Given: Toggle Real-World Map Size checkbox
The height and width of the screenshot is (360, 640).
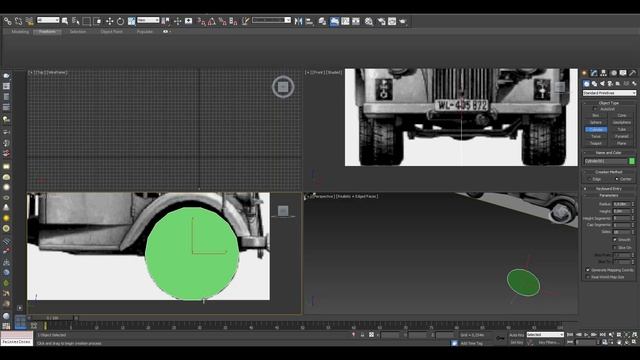Looking at the screenshot, I should pyautogui.click(x=588, y=277).
